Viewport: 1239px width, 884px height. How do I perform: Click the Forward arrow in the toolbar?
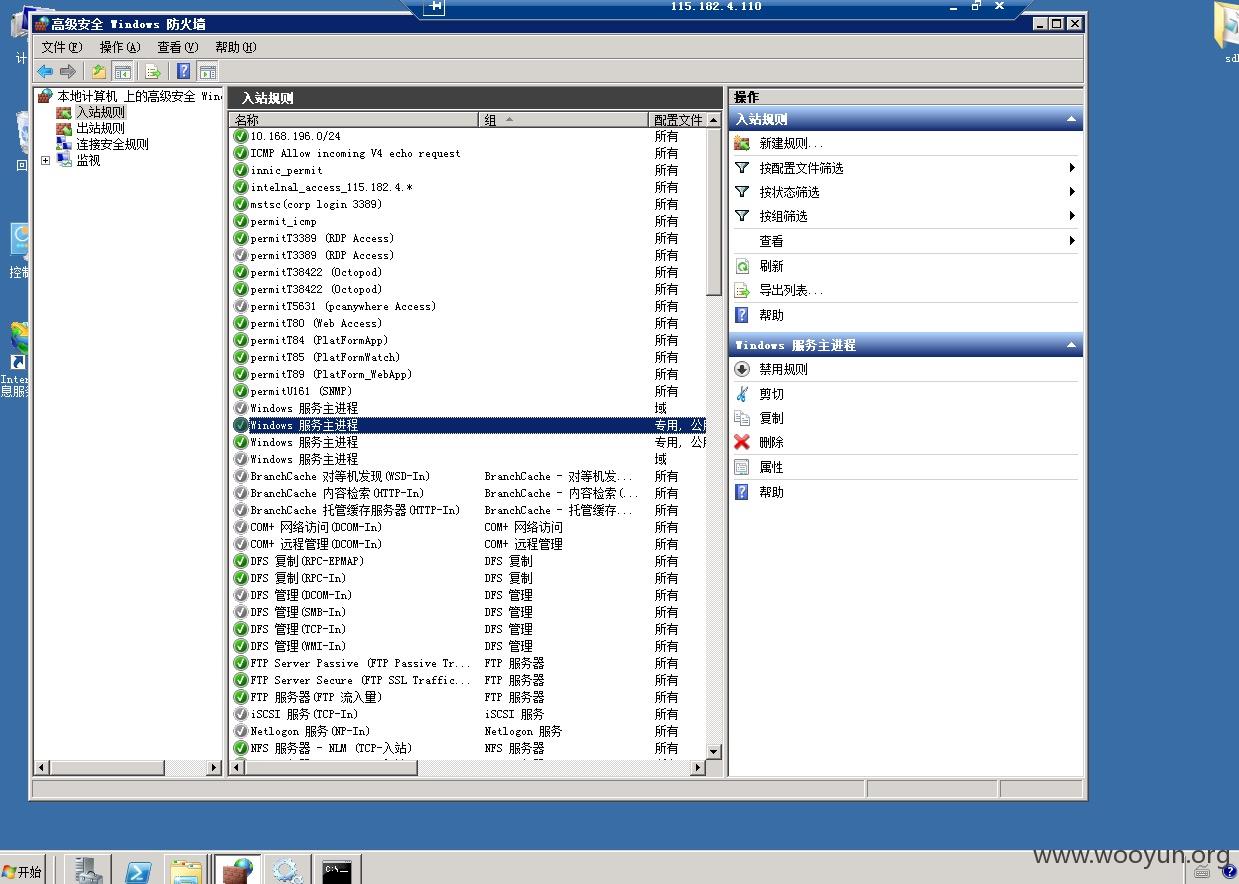tap(68, 71)
